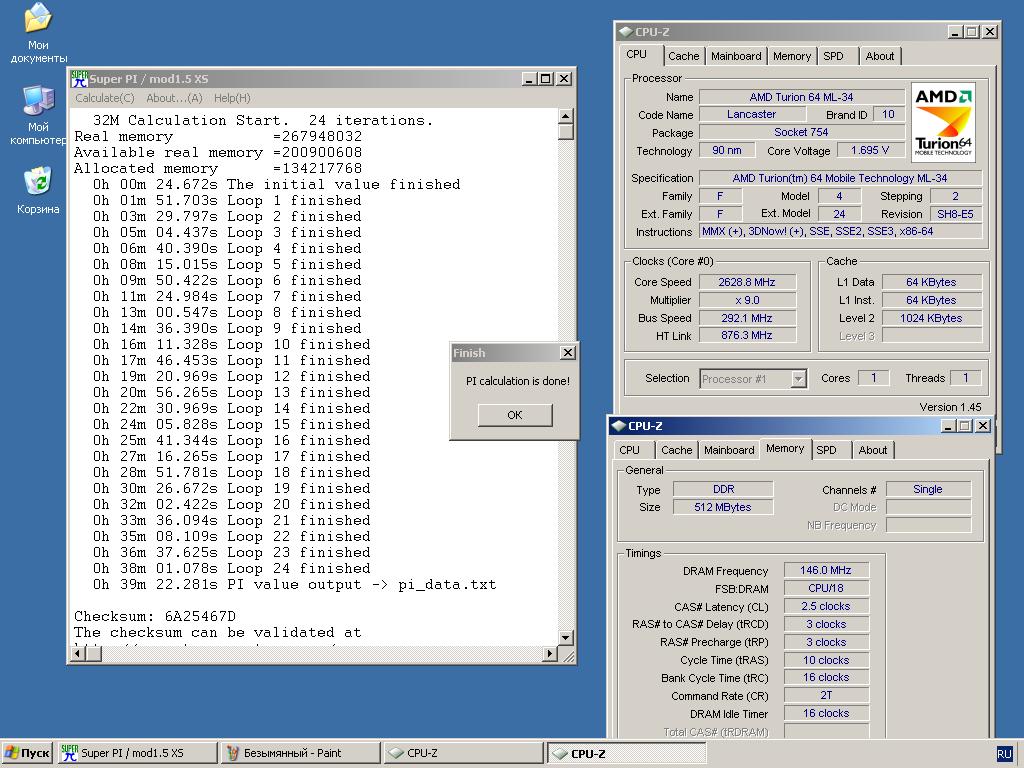Image resolution: width=1024 pixels, height=768 pixels.
Task: Select Mainboard tab in lower CPU-Z window
Action: point(729,450)
